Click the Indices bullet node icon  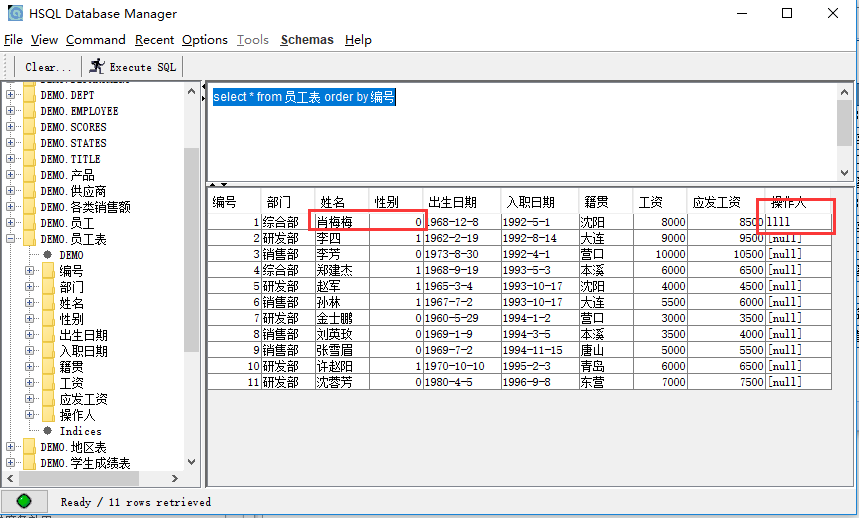point(48,431)
